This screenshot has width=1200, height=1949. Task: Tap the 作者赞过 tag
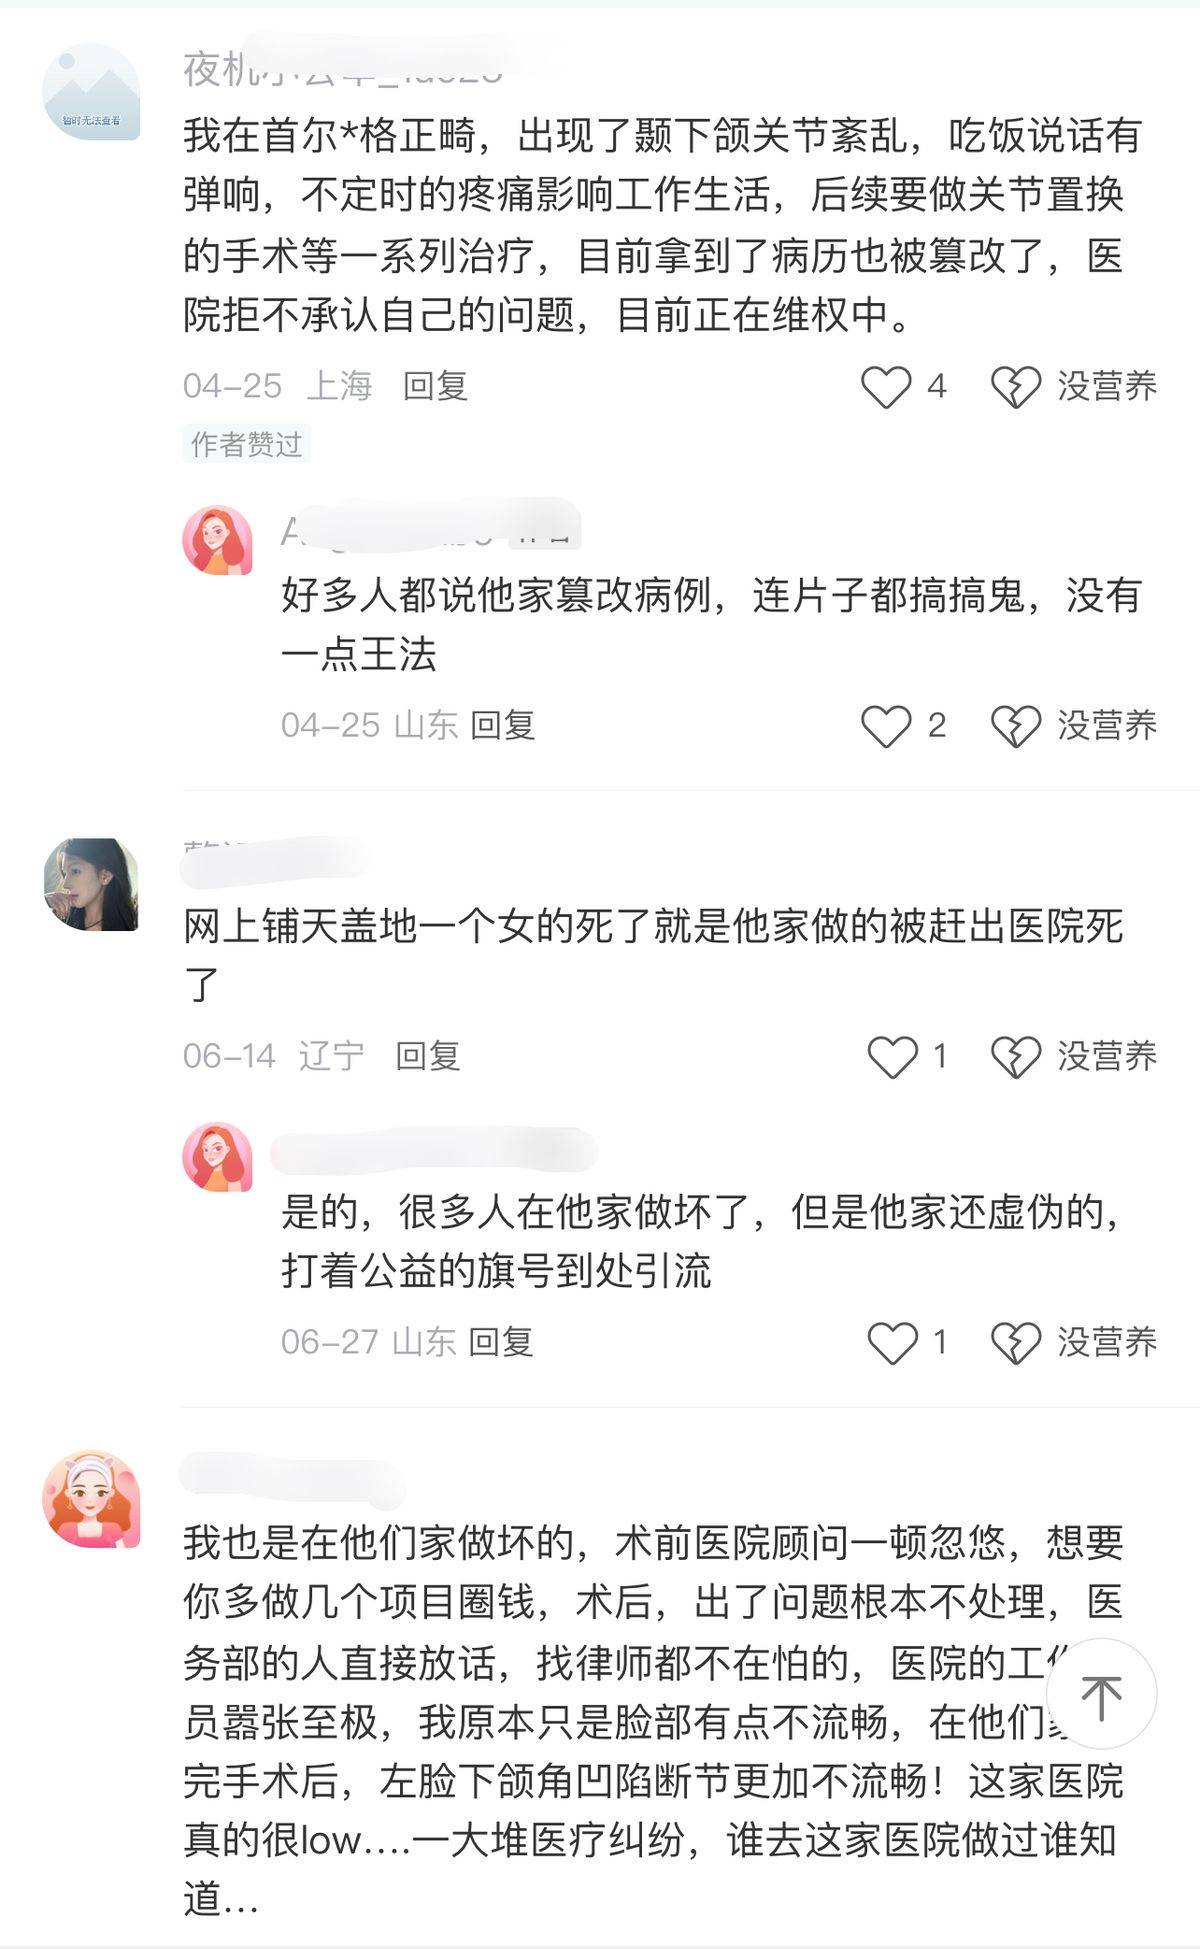246,444
